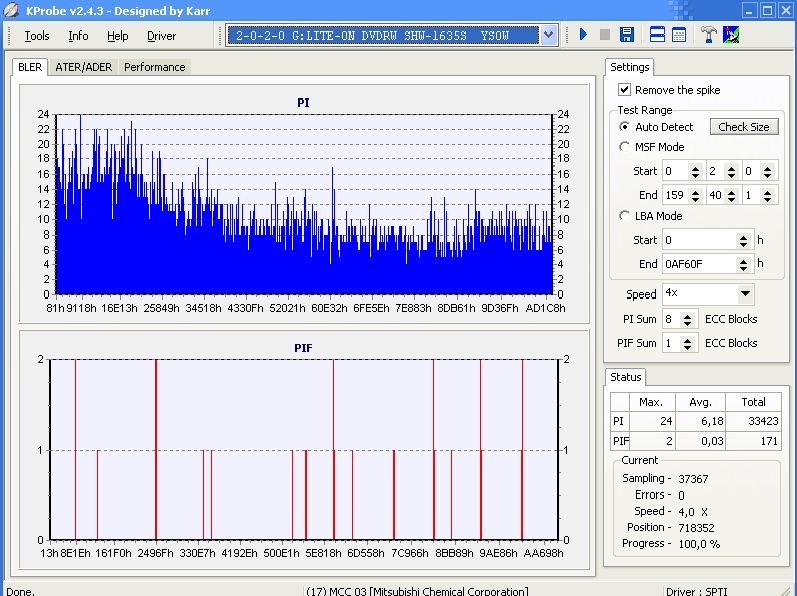This screenshot has width=797, height=596.
Task: Click the Speed value 4,0 X
Action: [693, 512]
